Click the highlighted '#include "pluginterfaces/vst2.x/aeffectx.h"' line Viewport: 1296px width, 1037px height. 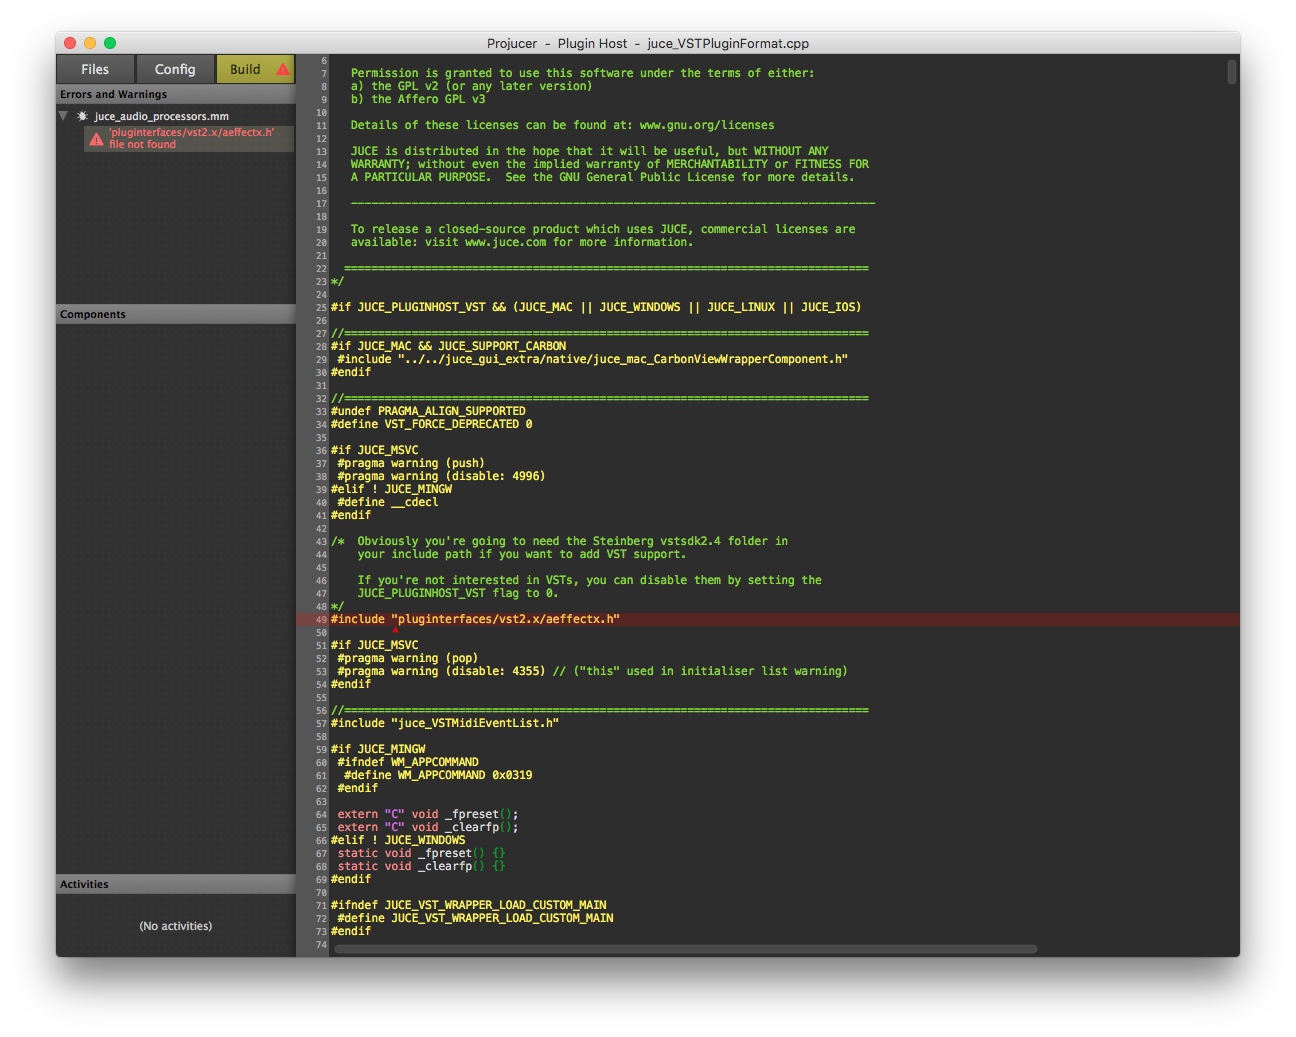tap(475, 619)
